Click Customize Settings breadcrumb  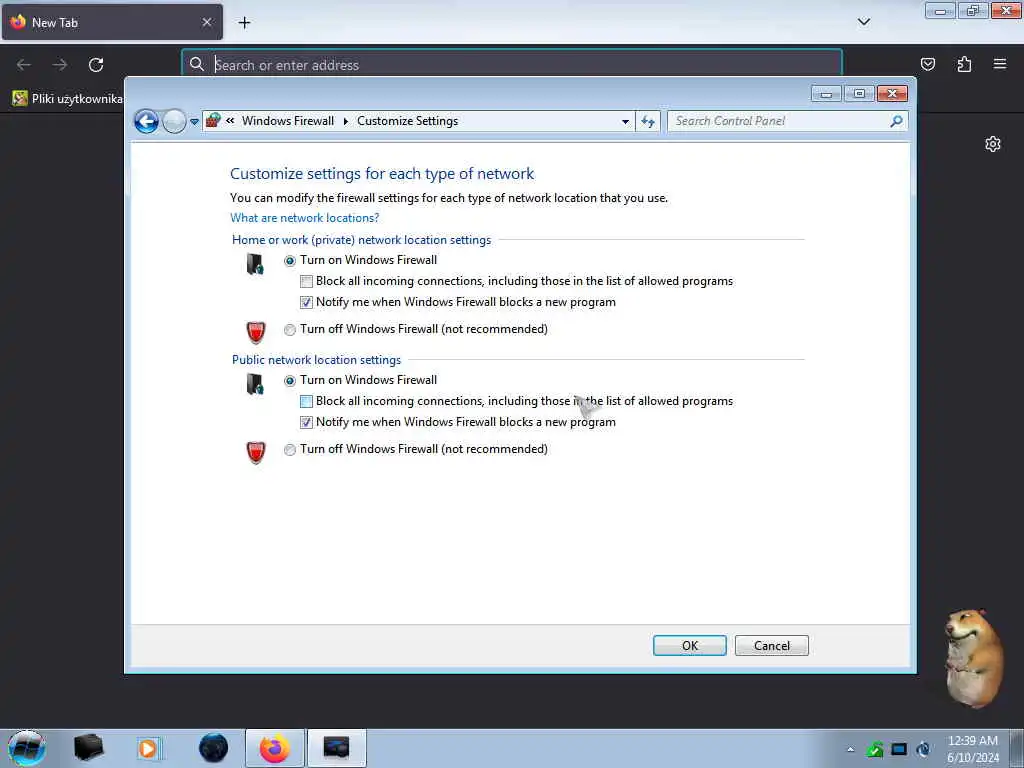(x=408, y=121)
